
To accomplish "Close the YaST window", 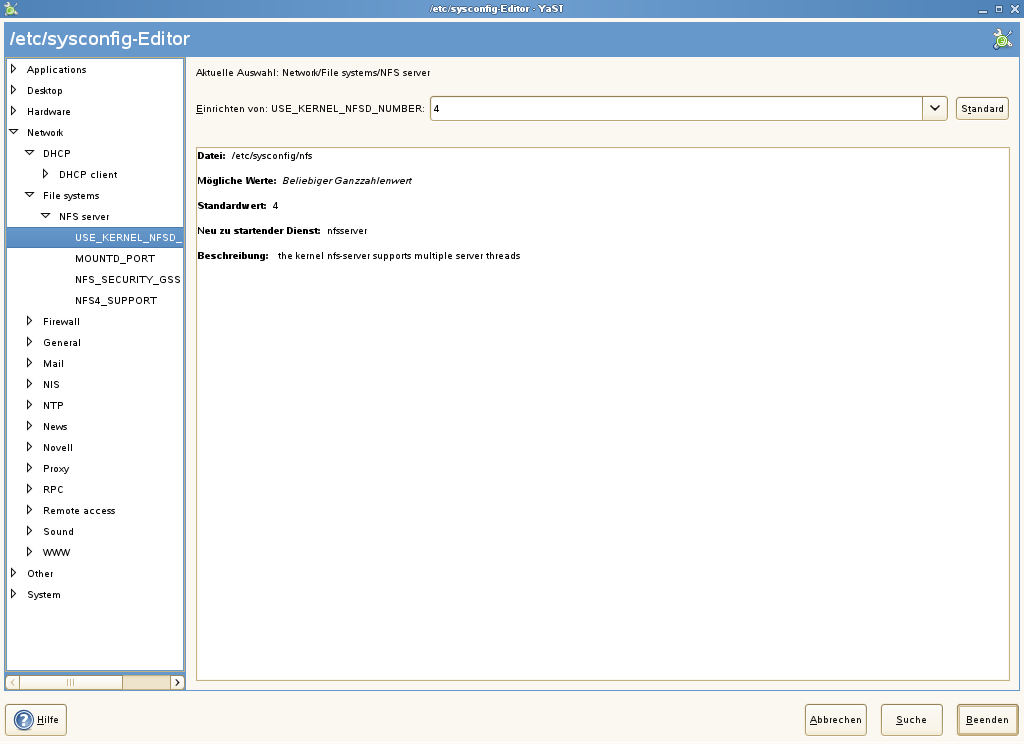I will [x=1014, y=9].
